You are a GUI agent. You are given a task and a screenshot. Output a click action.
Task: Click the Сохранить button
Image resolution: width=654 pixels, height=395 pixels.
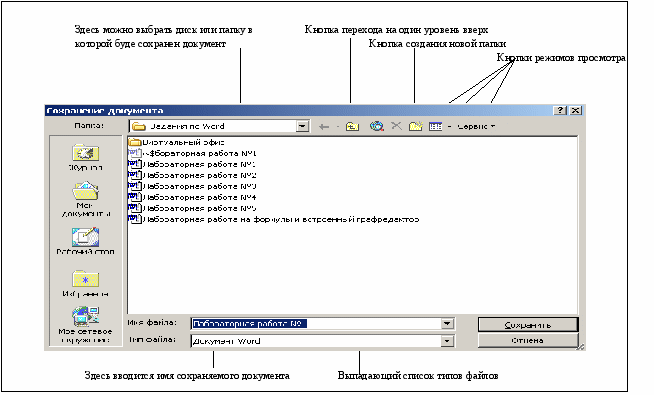(528, 325)
